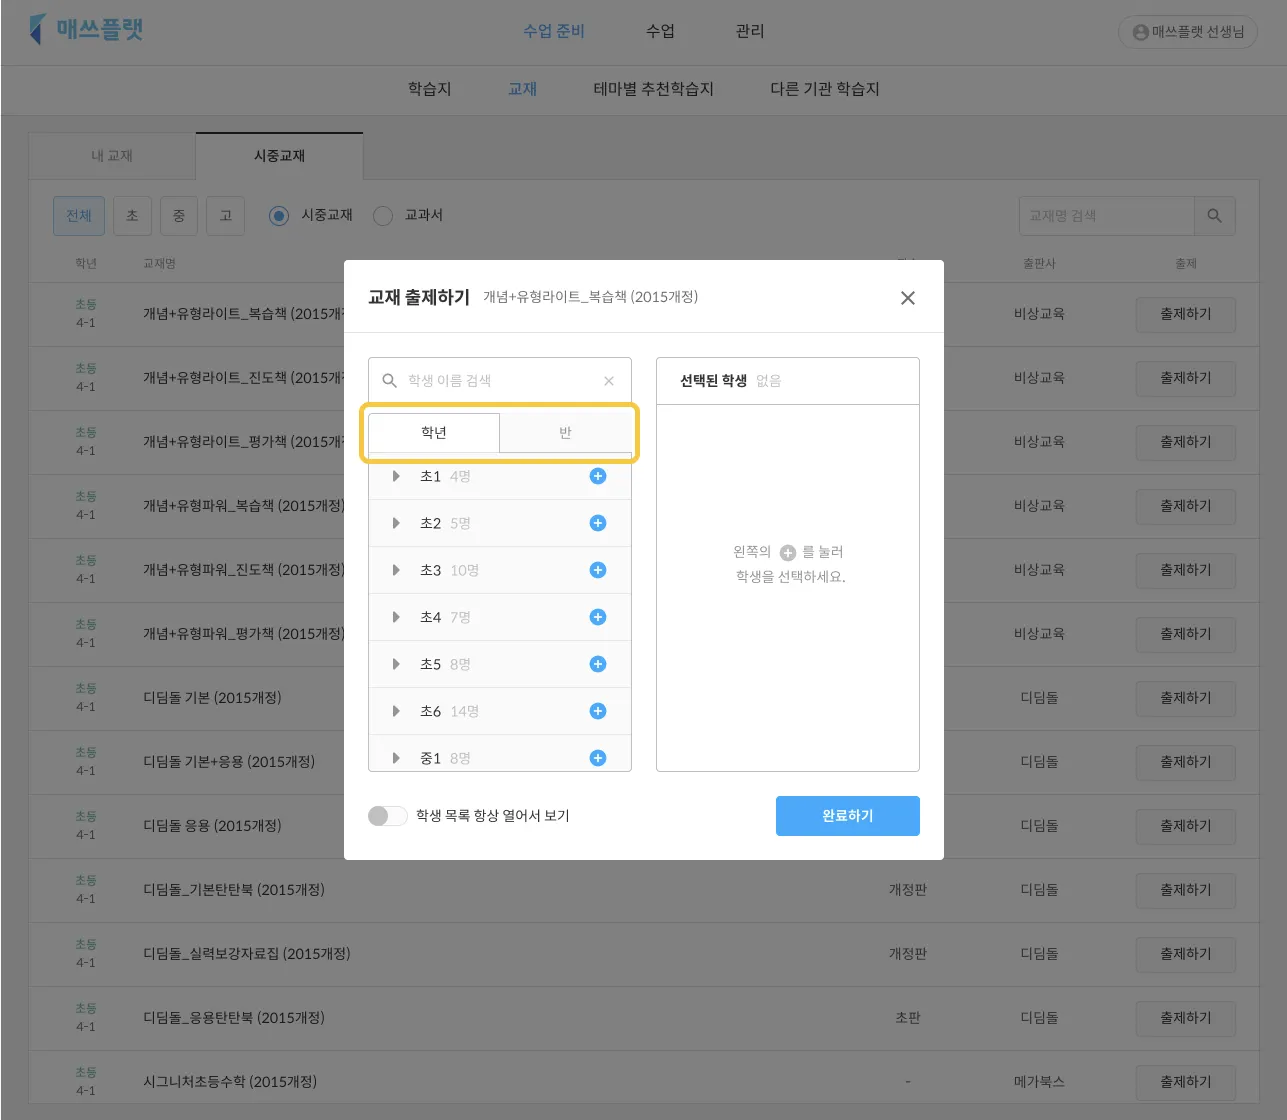Image resolution: width=1287 pixels, height=1120 pixels.
Task: Add all 중1 students with plus icon
Action: (x=598, y=758)
